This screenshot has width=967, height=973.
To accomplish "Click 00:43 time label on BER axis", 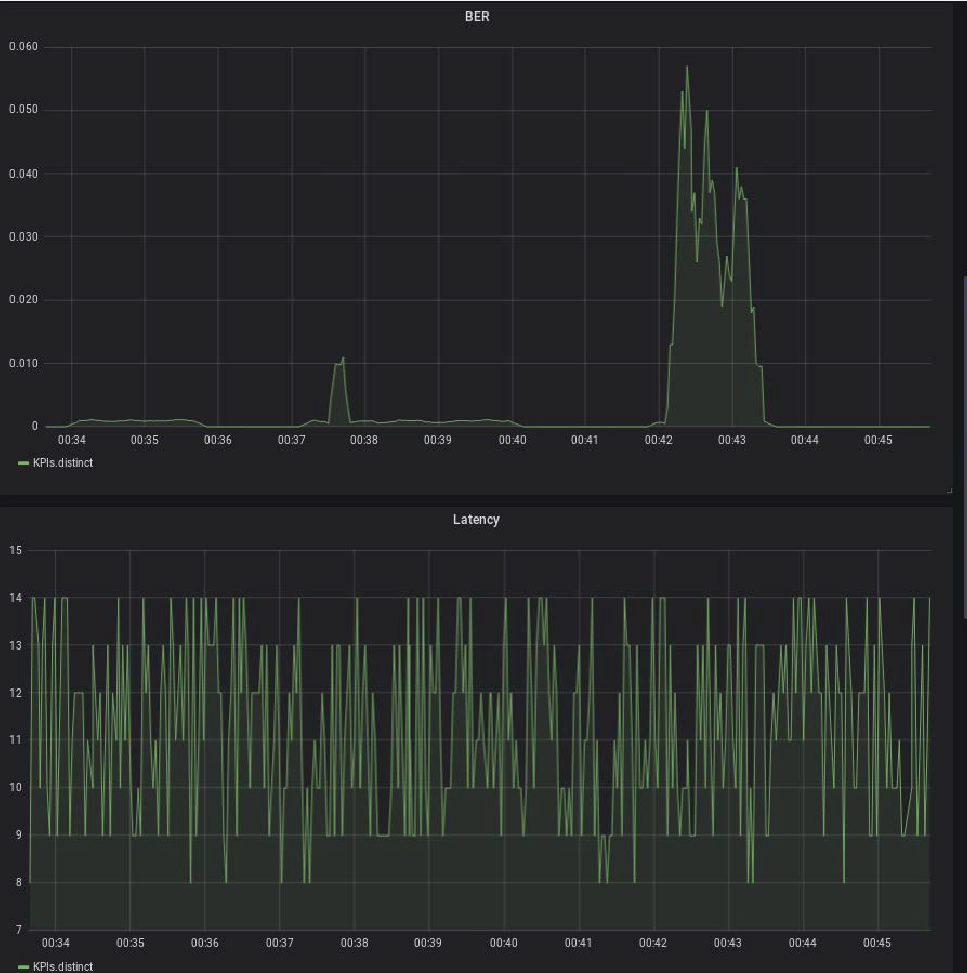I will (732, 440).
